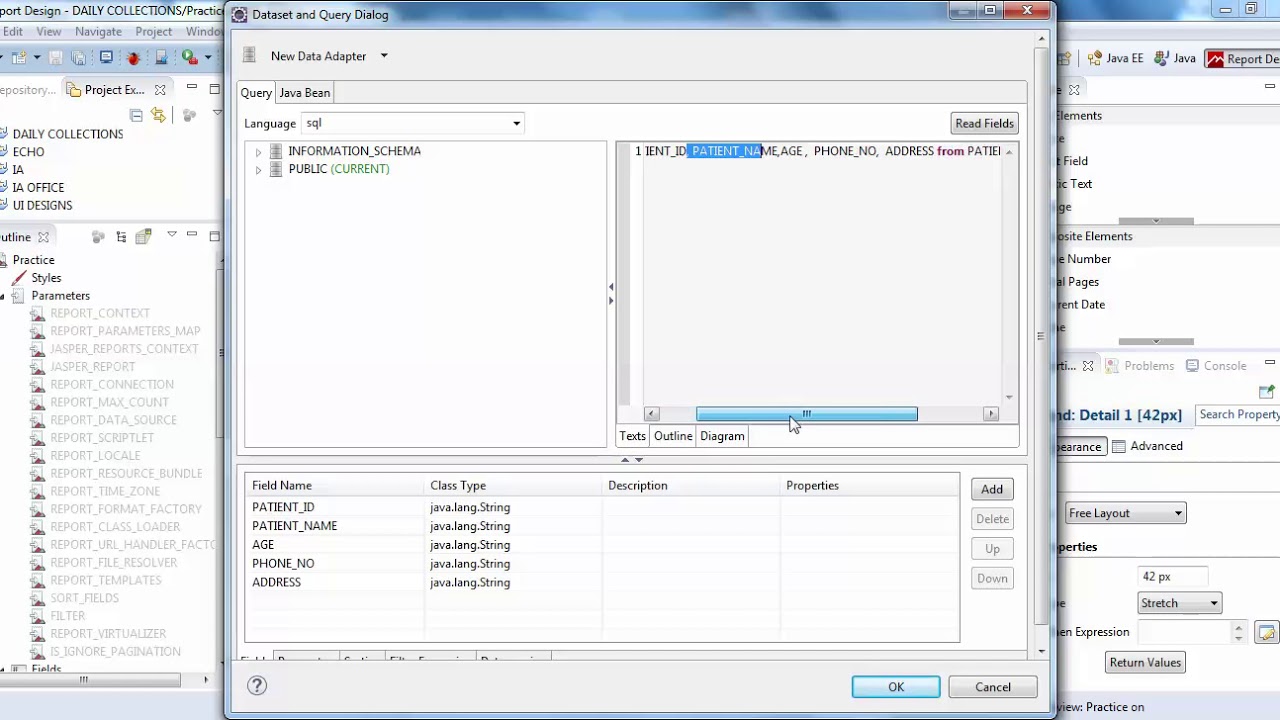Switch to the Advanced properties tab
1280x720 pixels.
pos(1147,446)
